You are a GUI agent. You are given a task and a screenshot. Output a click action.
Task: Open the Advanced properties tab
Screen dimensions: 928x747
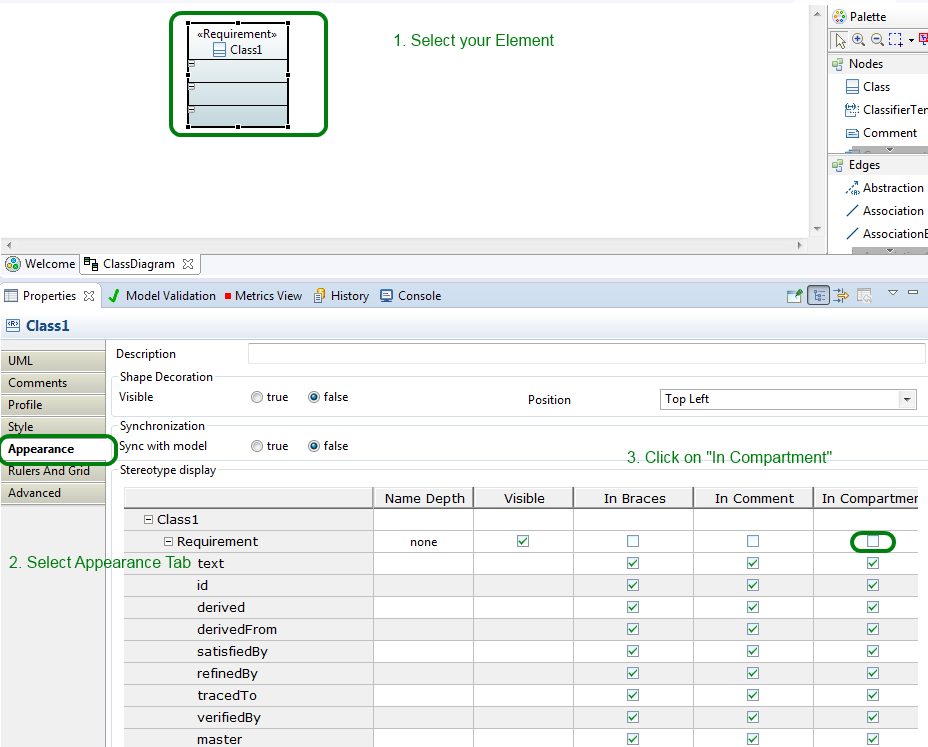point(53,493)
